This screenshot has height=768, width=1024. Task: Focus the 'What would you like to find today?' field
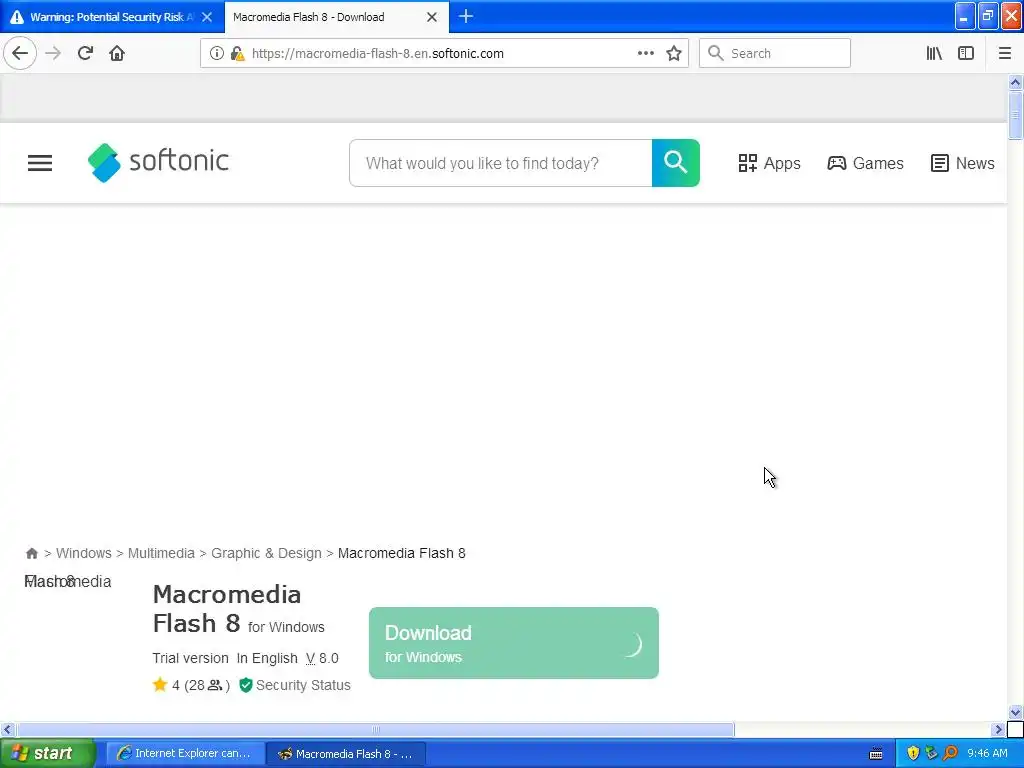pos(501,163)
